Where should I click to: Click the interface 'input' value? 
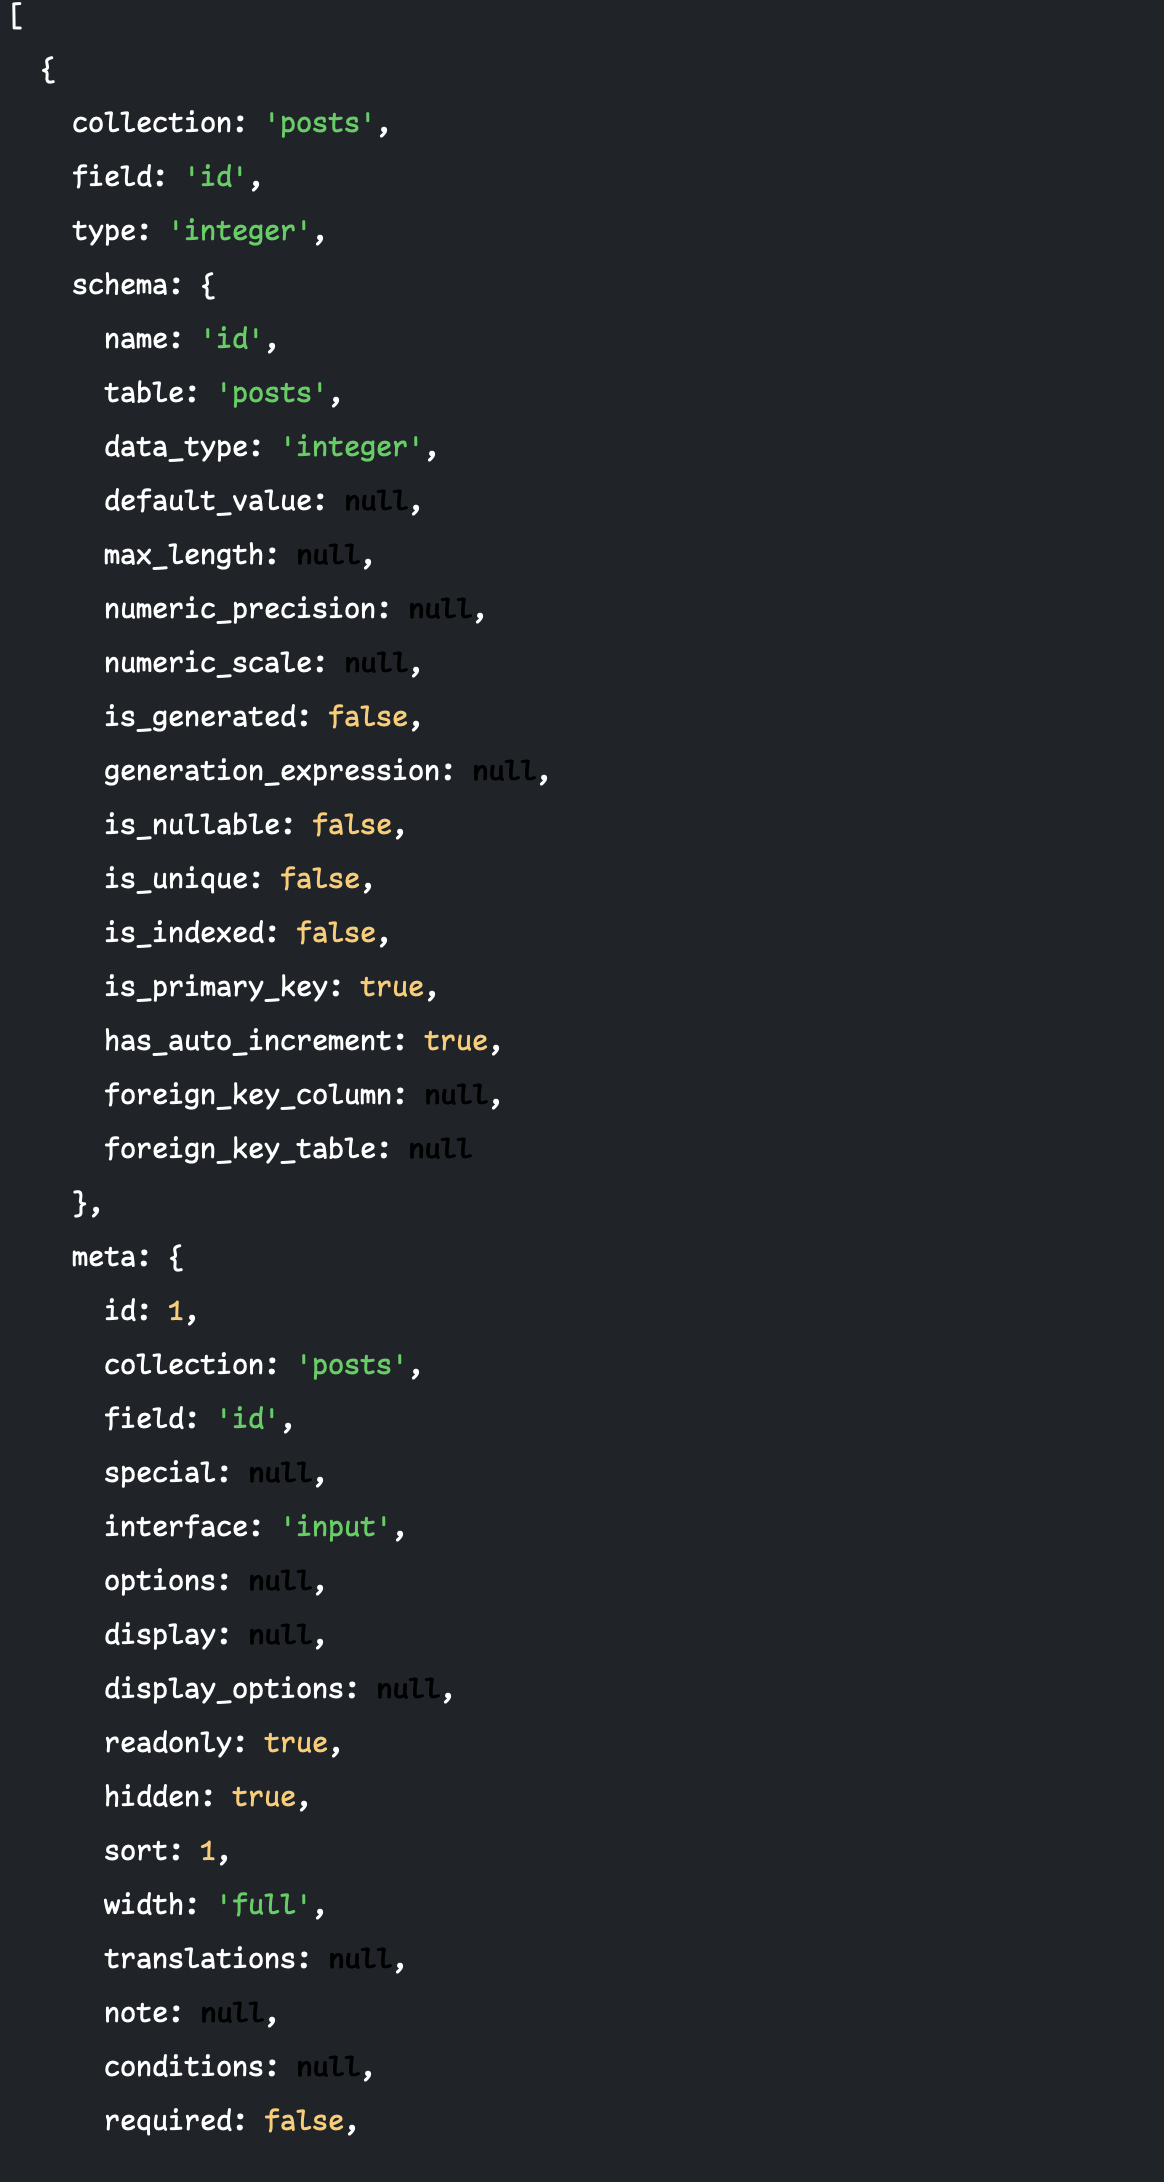(x=335, y=1527)
